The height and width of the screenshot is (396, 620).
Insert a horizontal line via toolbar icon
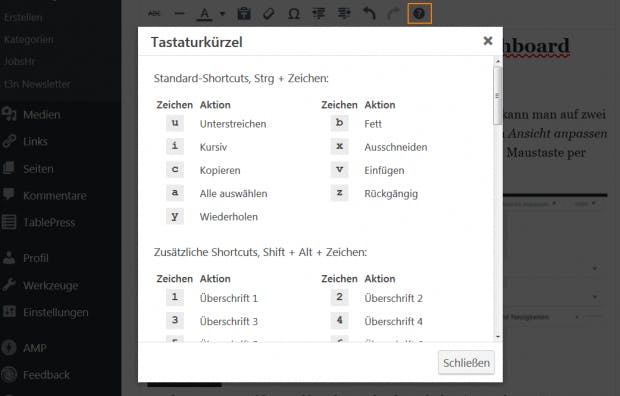(179, 13)
